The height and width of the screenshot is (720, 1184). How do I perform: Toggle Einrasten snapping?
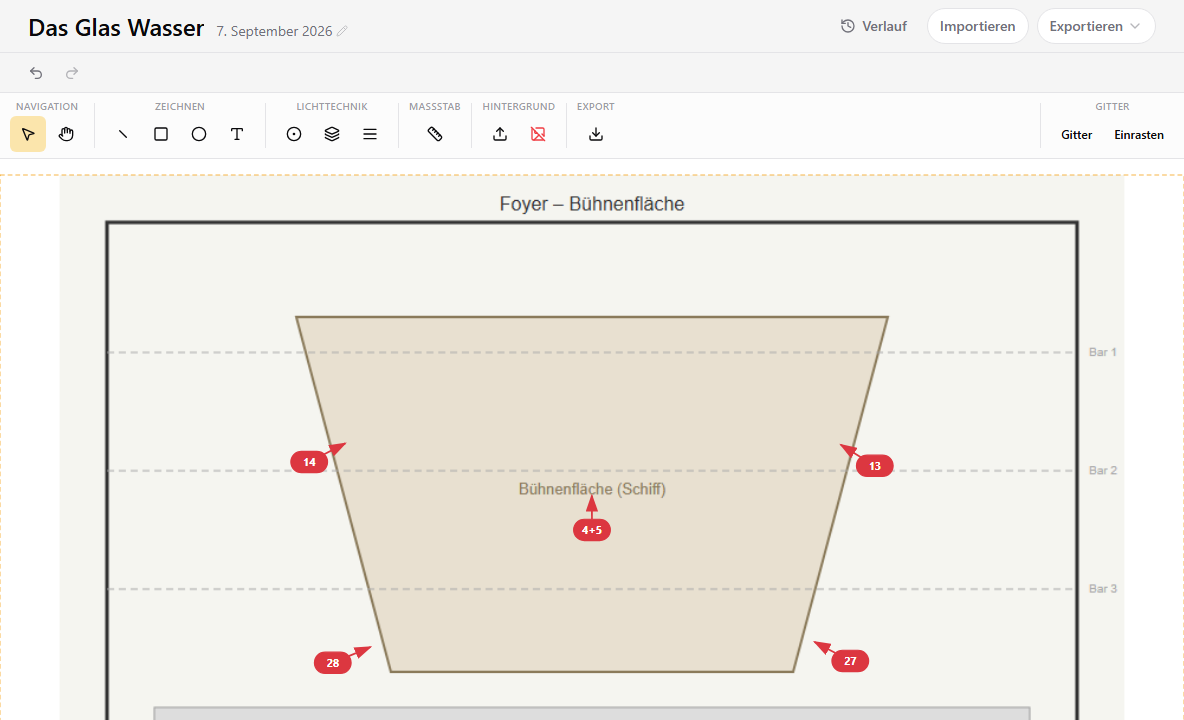pos(1139,135)
